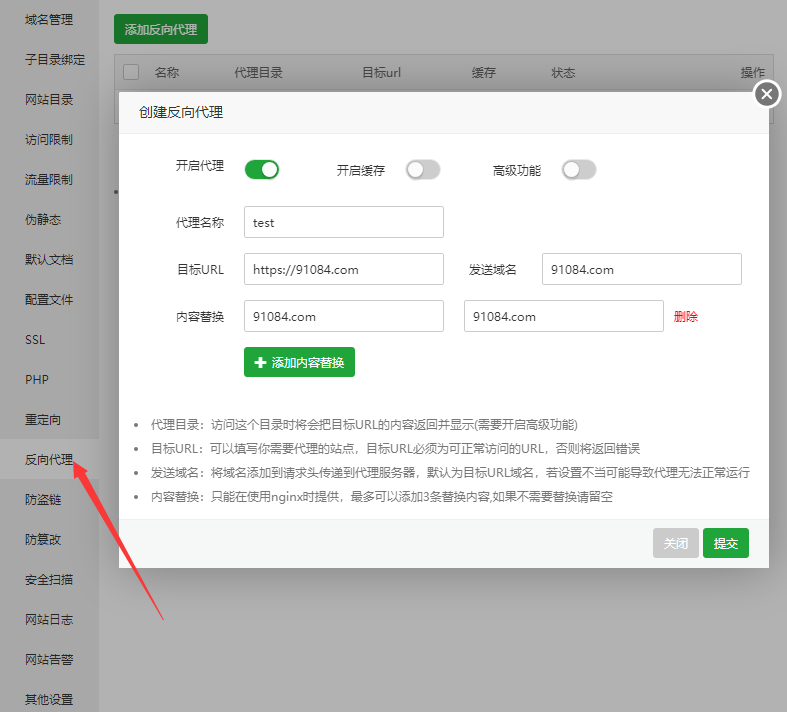
Task: Click the 添加反向代理 button
Action: (160, 29)
